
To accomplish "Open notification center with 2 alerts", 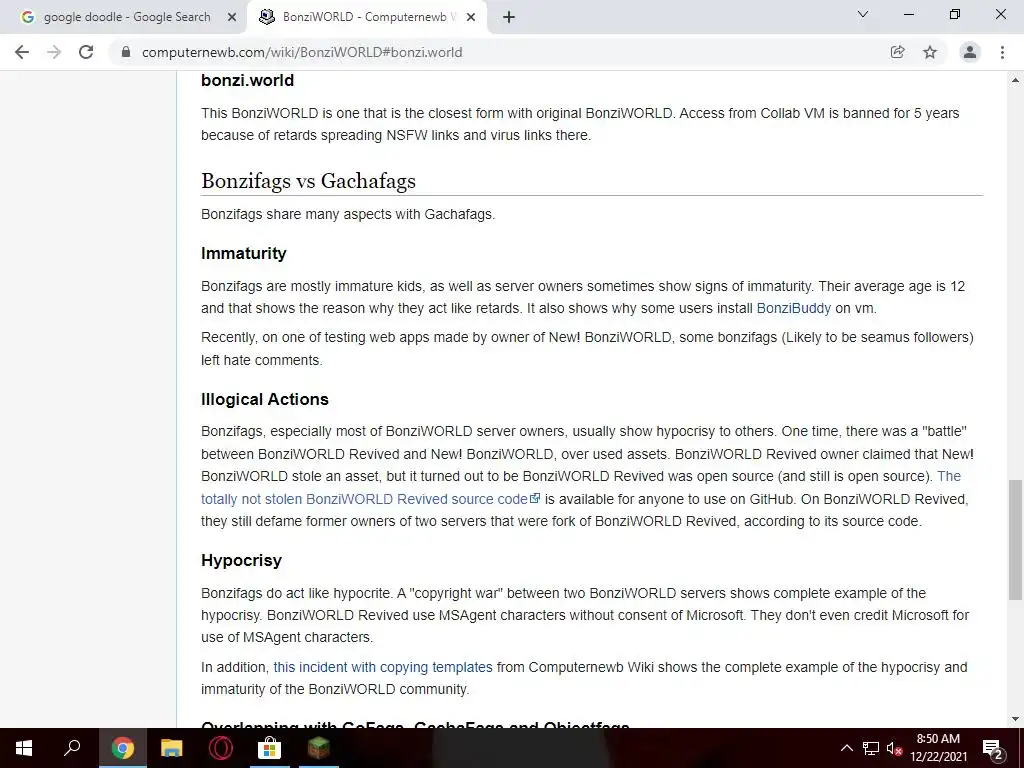I will [993, 748].
